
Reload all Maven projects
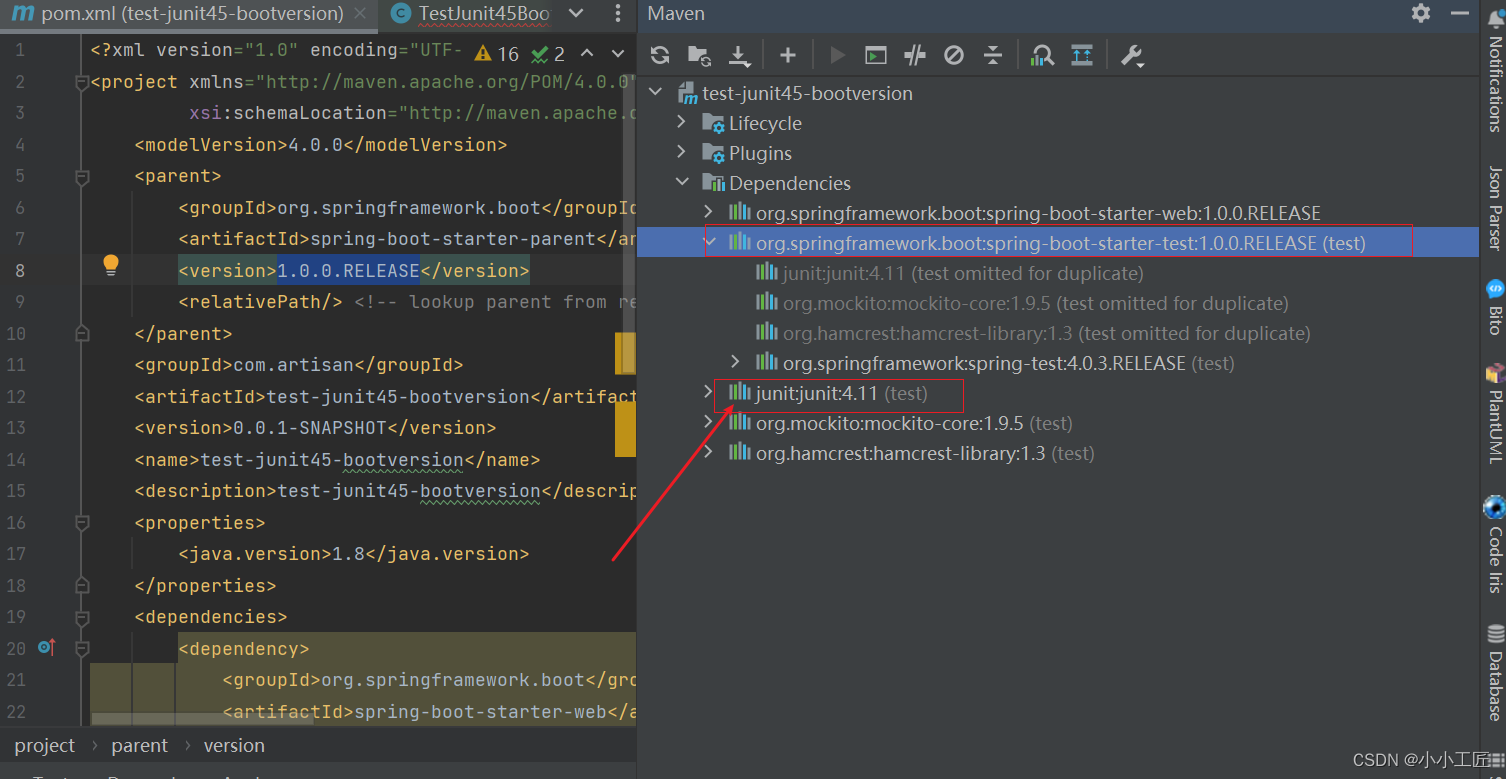[659, 56]
